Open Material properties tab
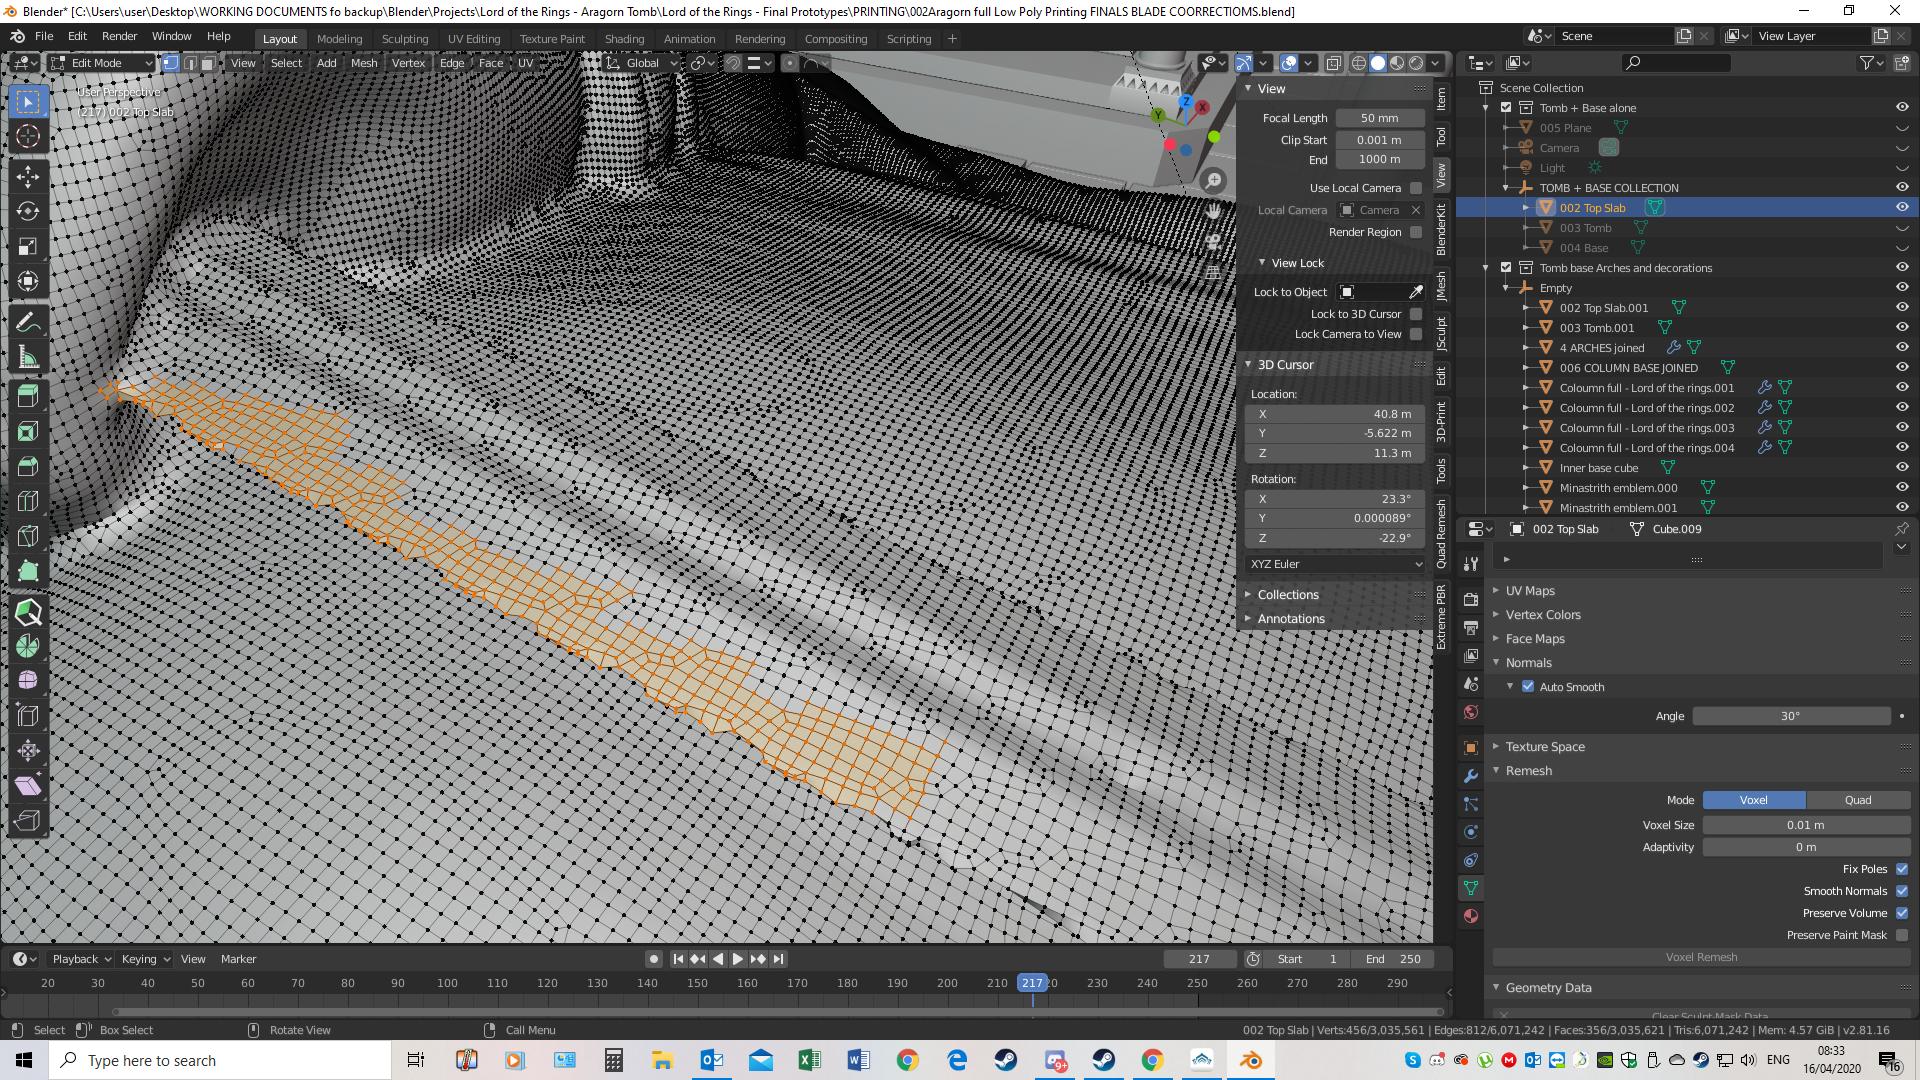 pos(1470,916)
